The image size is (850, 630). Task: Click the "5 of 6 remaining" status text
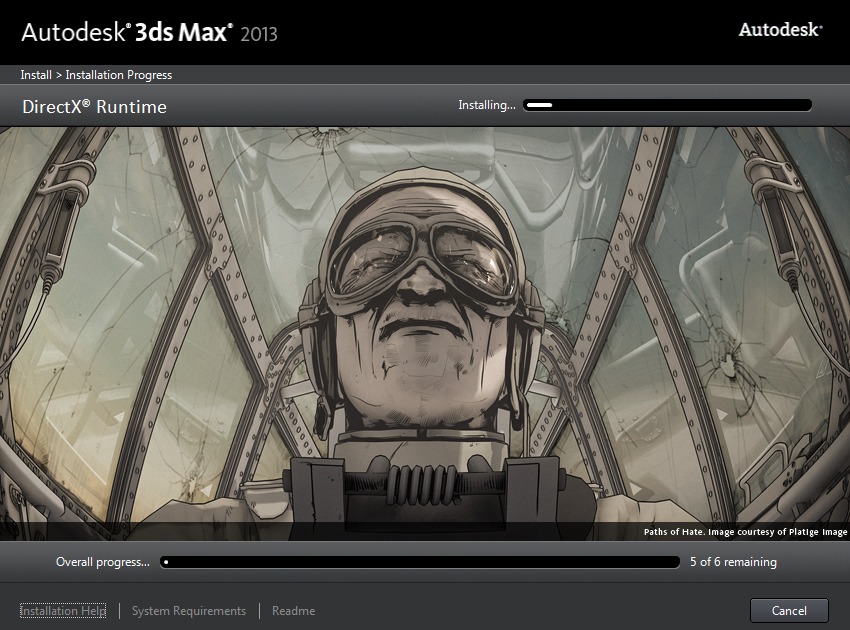click(x=733, y=562)
